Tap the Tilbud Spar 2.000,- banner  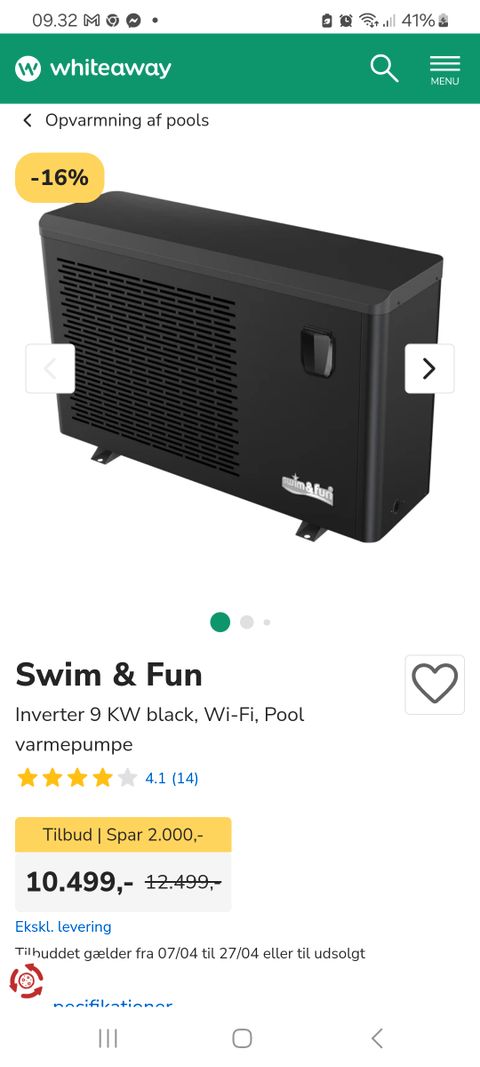(123, 835)
